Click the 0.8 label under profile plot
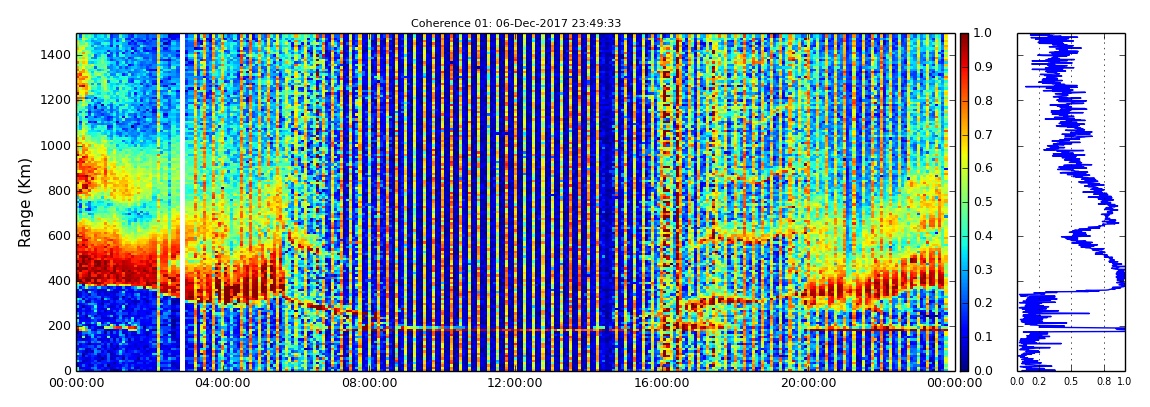Viewport: 1150px width, 407px height. 1104,382
